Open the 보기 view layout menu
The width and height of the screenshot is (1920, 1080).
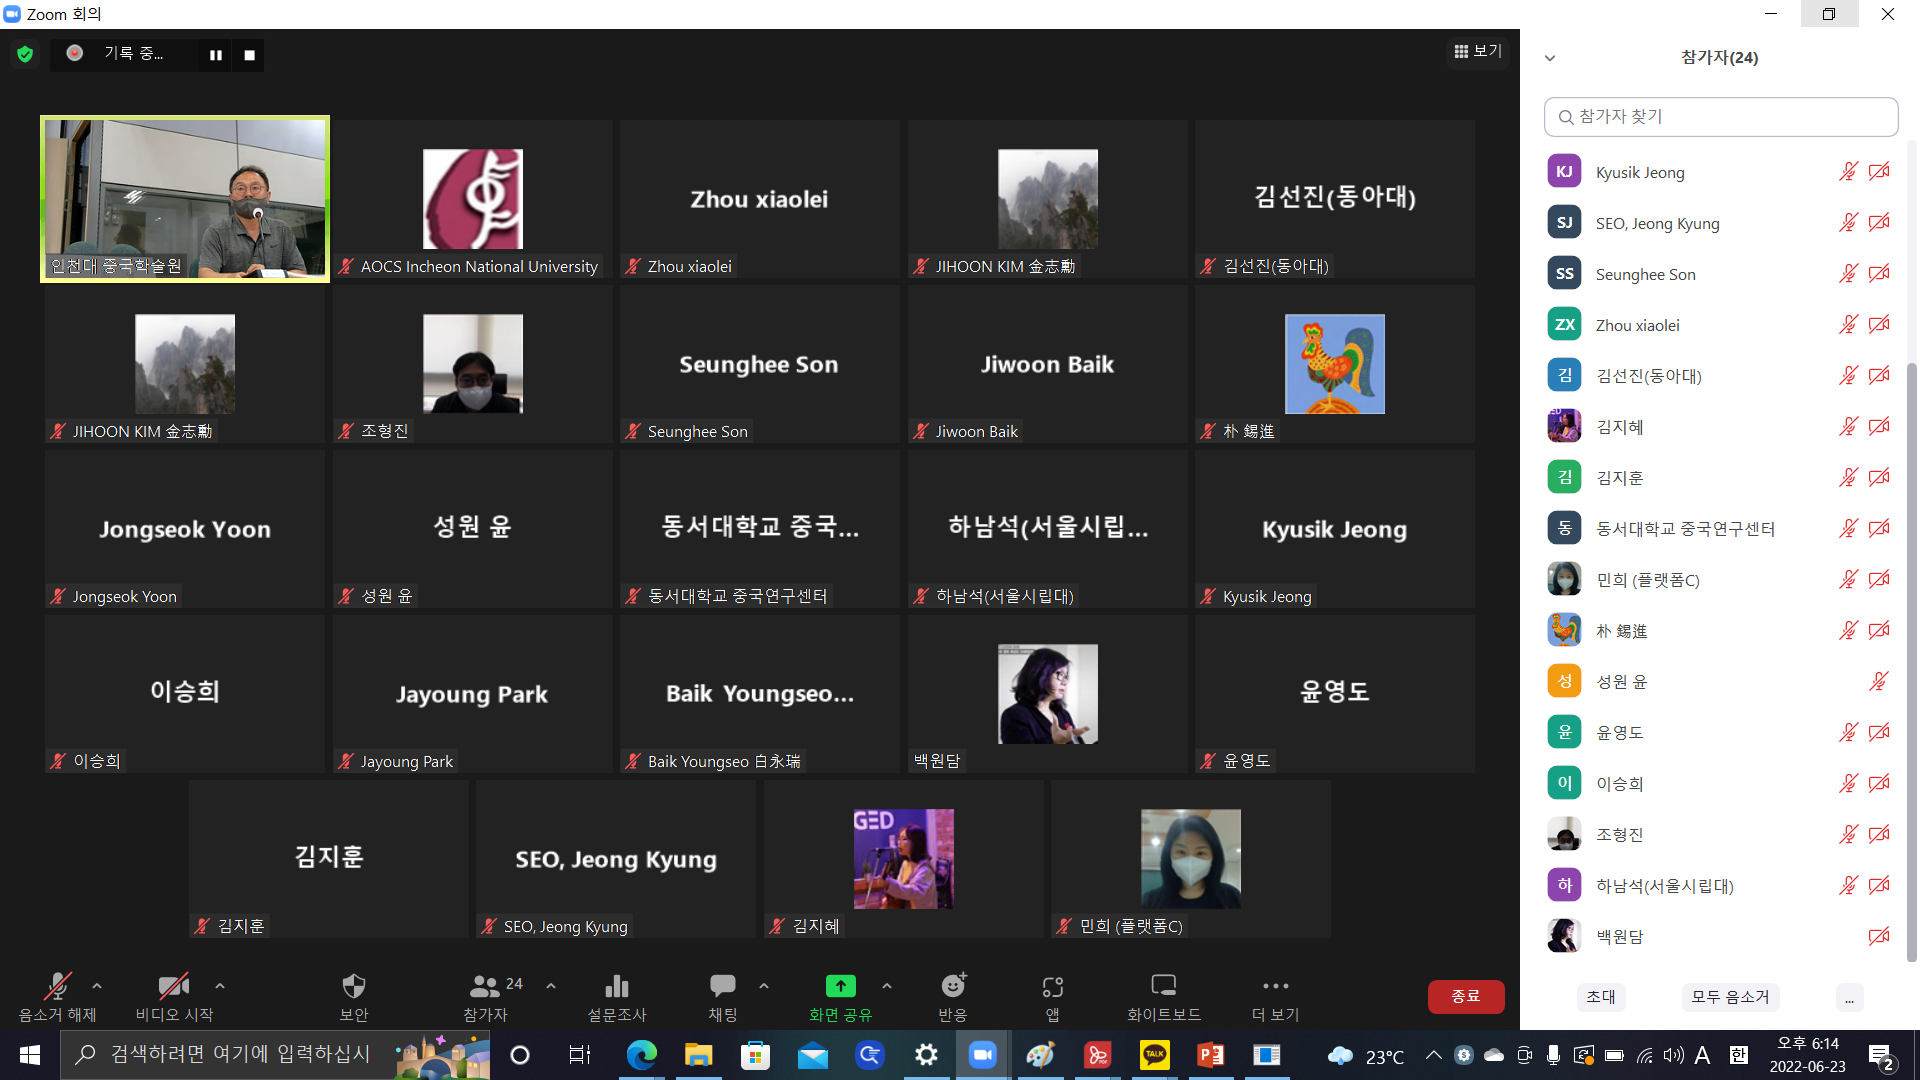pyautogui.click(x=1478, y=51)
